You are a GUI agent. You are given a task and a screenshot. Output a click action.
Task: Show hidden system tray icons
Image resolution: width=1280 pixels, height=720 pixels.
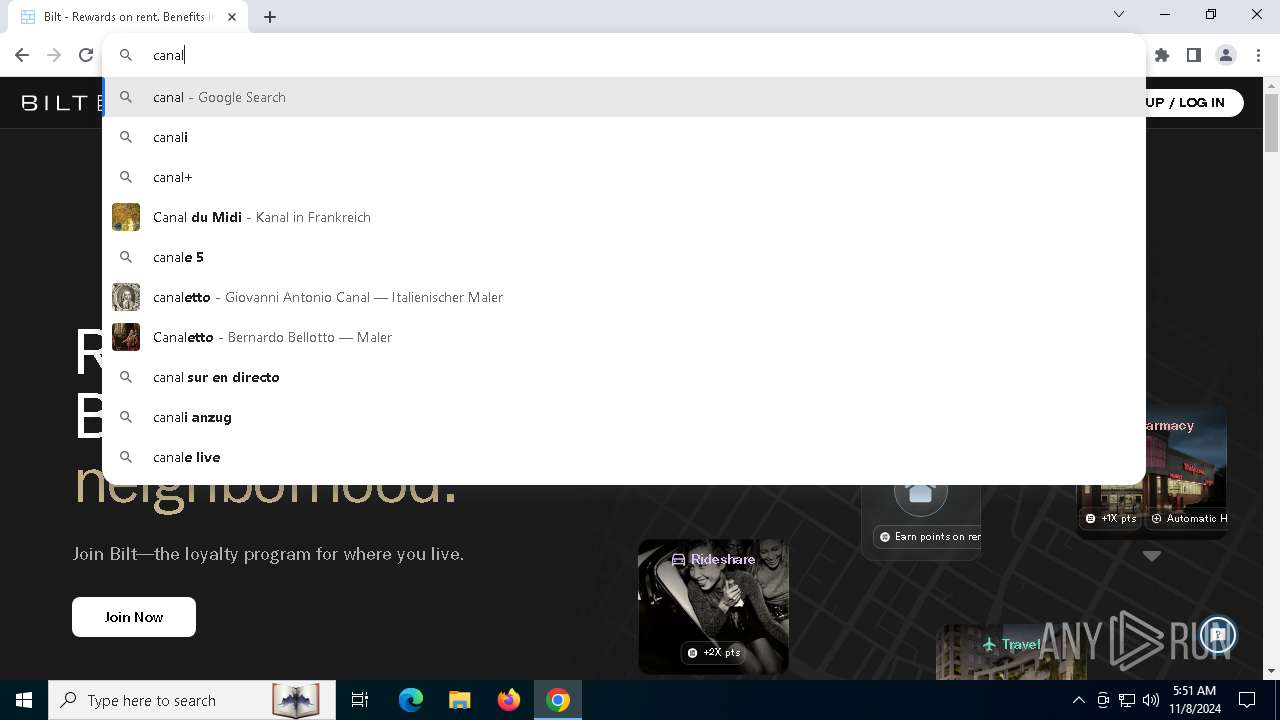coord(1078,700)
